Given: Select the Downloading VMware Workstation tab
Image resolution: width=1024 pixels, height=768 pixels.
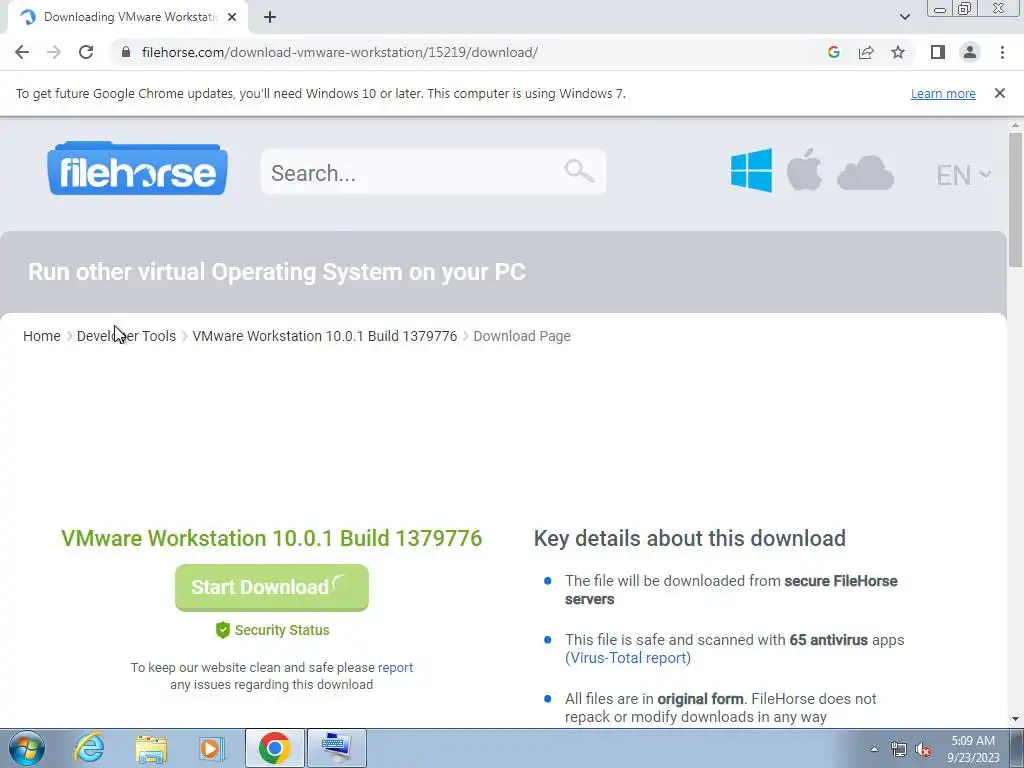Looking at the screenshot, I should (x=129, y=17).
